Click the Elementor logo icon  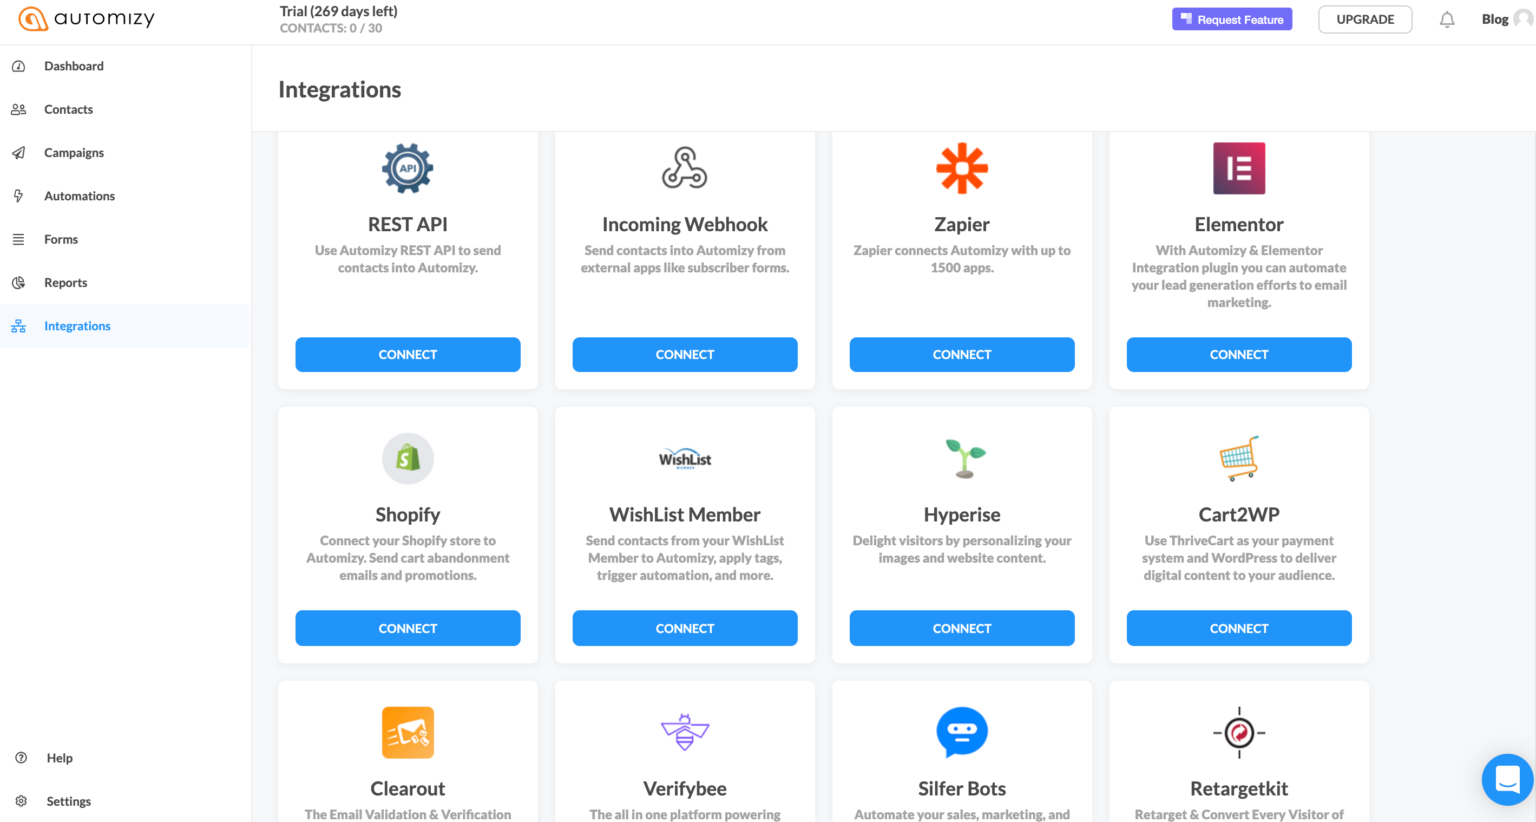(x=1238, y=168)
